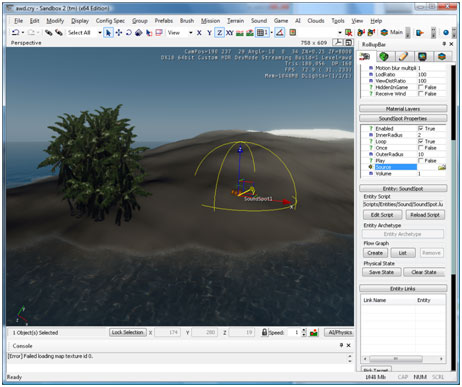Open the RollupBar Display monitor tab
Image resolution: width=462 pixels, height=387 pixels.
point(423,57)
